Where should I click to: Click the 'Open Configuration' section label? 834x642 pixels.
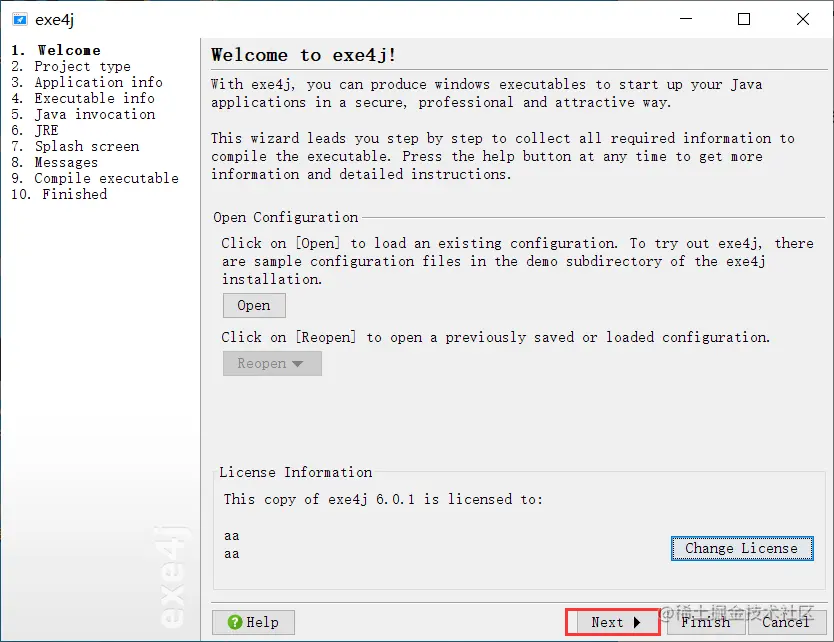[x=286, y=217]
